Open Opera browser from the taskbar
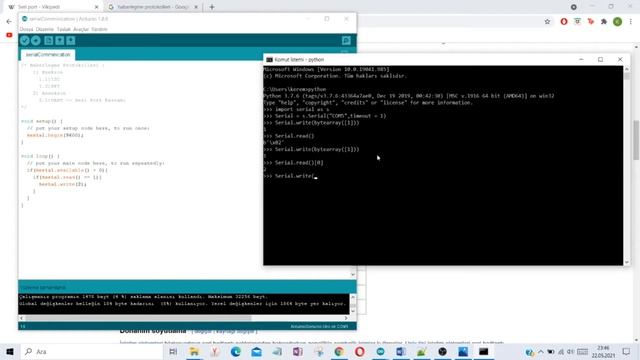Image resolution: width=640 pixels, height=360 pixels. point(360,351)
